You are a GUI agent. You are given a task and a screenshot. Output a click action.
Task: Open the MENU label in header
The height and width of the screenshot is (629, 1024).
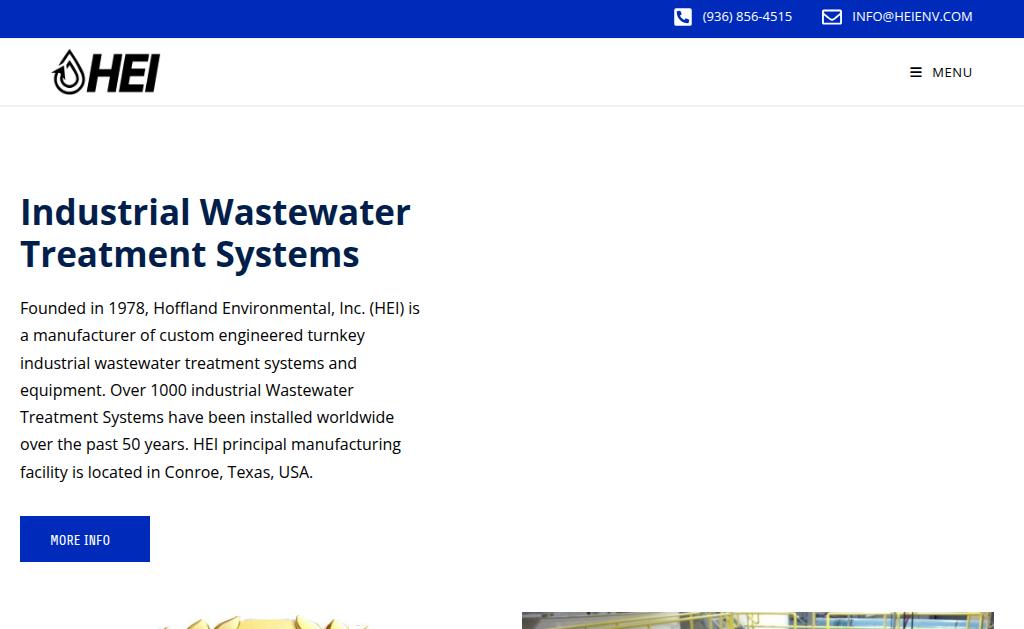pyautogui.click(x=952, y=73)
